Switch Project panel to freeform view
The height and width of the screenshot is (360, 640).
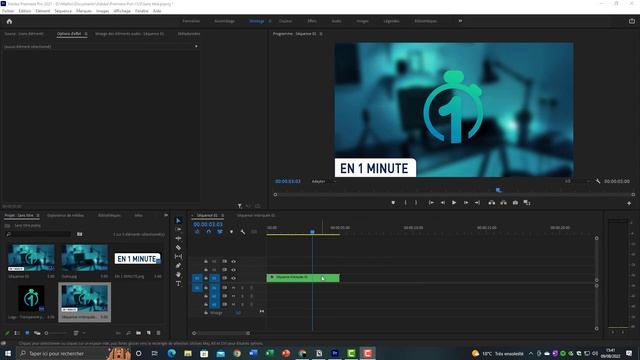(37, 333)
